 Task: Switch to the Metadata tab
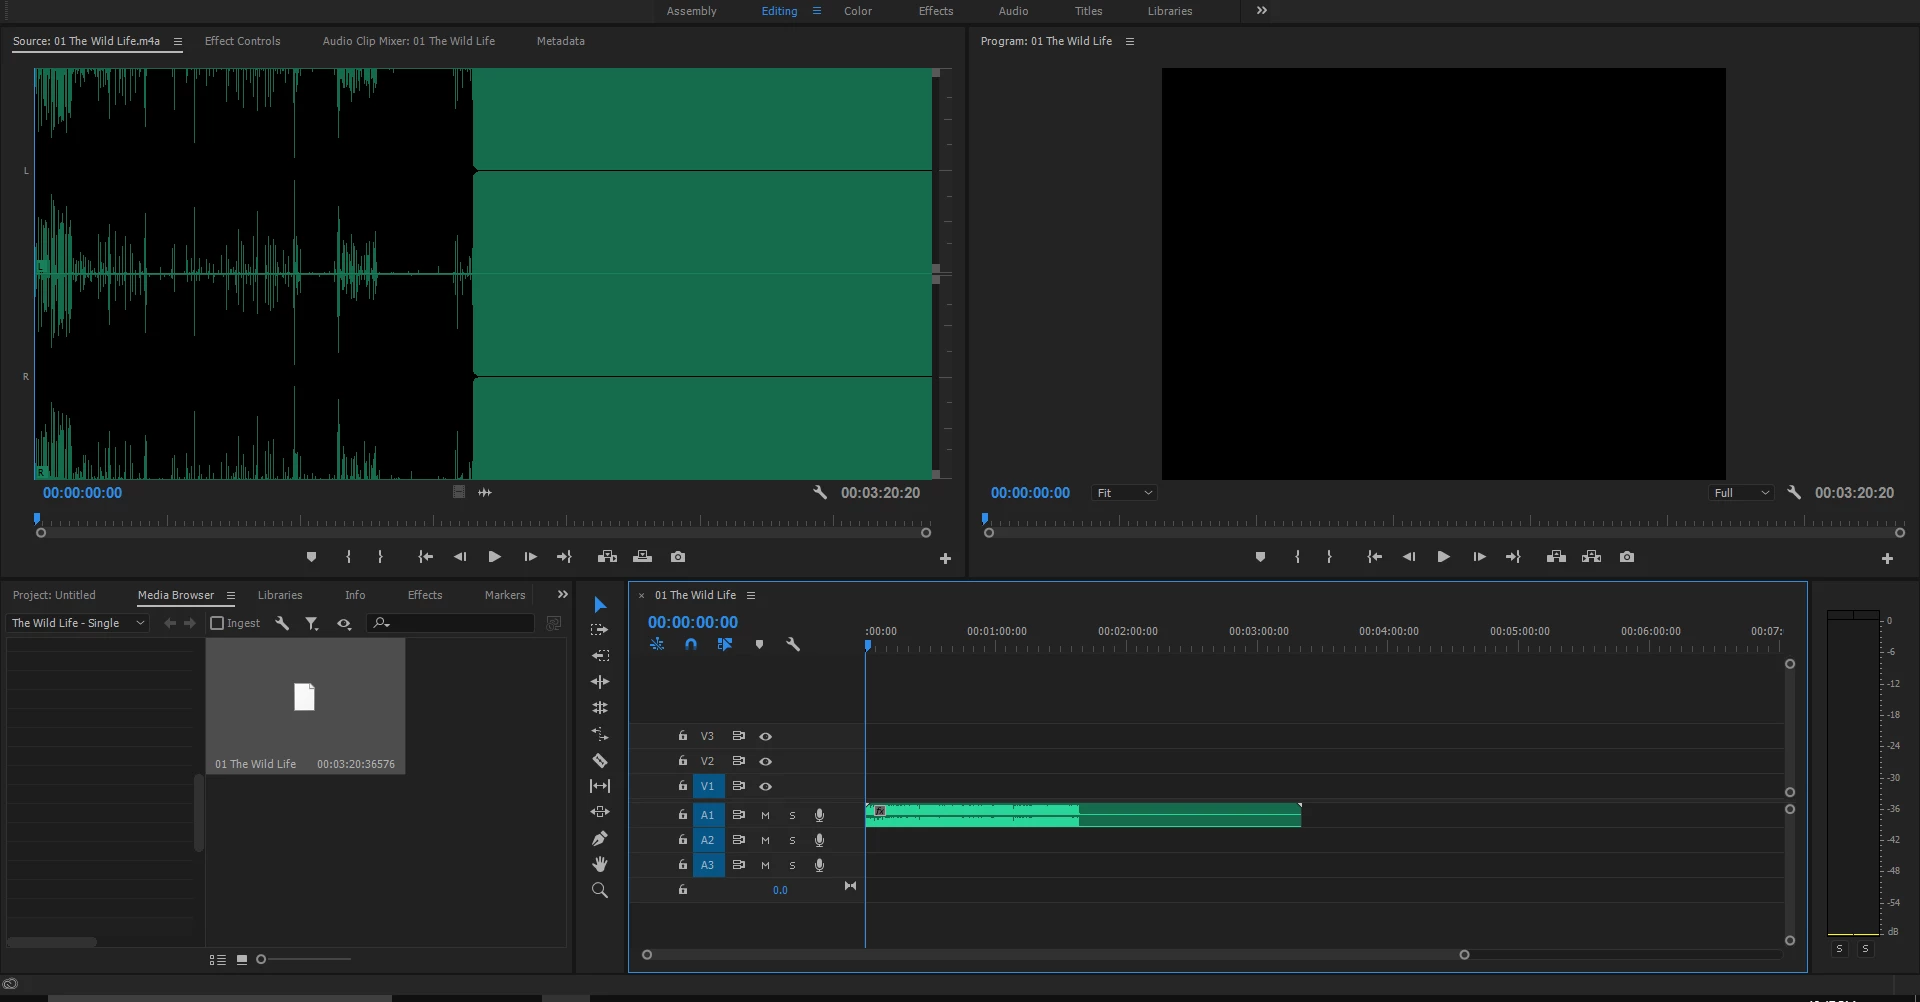coord(561,41)
